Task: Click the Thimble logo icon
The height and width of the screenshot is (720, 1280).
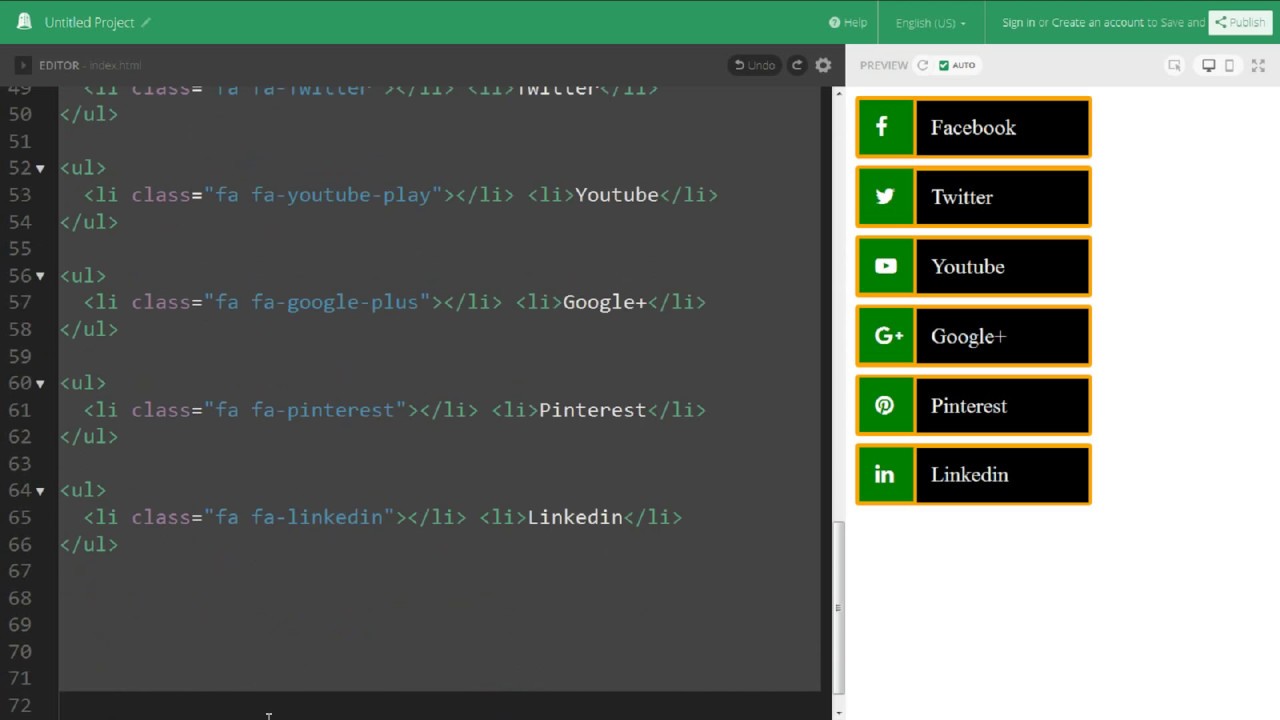Action: click(24, 21)
